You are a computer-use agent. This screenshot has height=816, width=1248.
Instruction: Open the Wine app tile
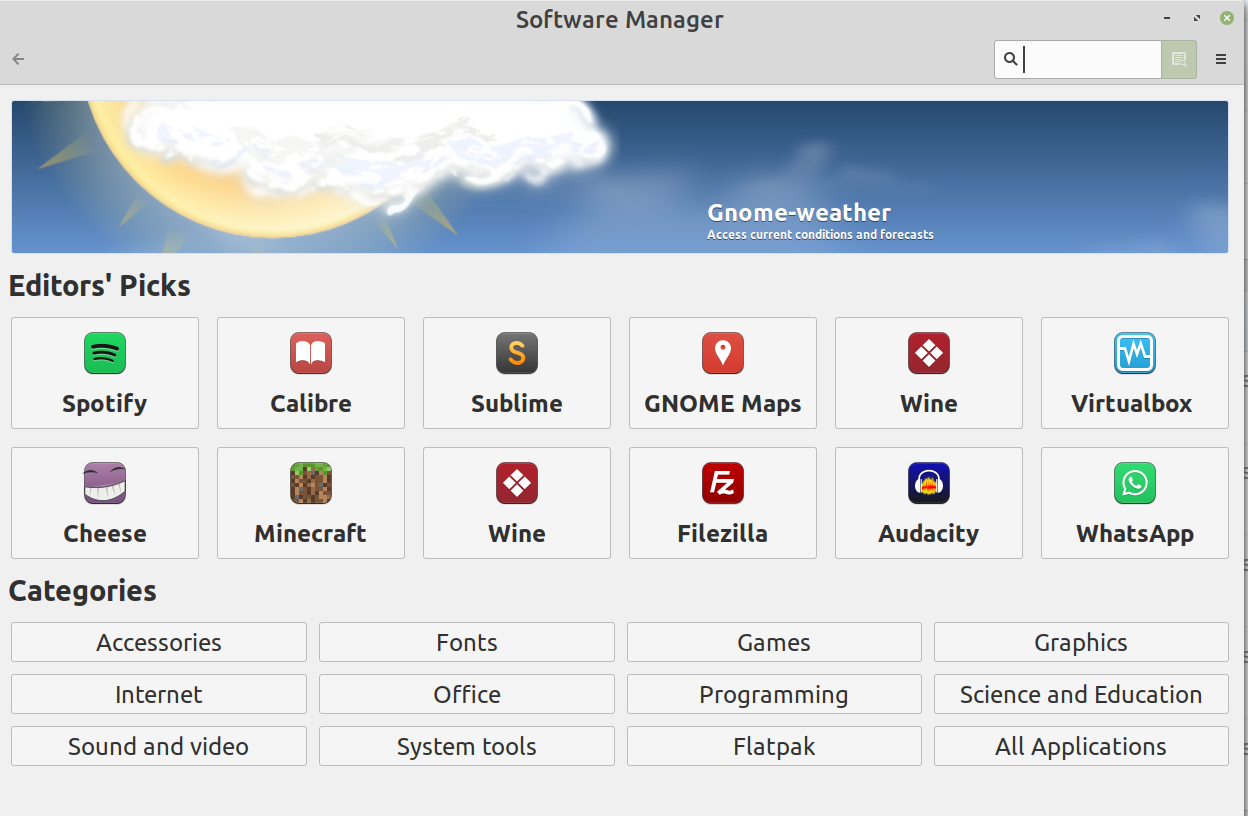point(928,373)
